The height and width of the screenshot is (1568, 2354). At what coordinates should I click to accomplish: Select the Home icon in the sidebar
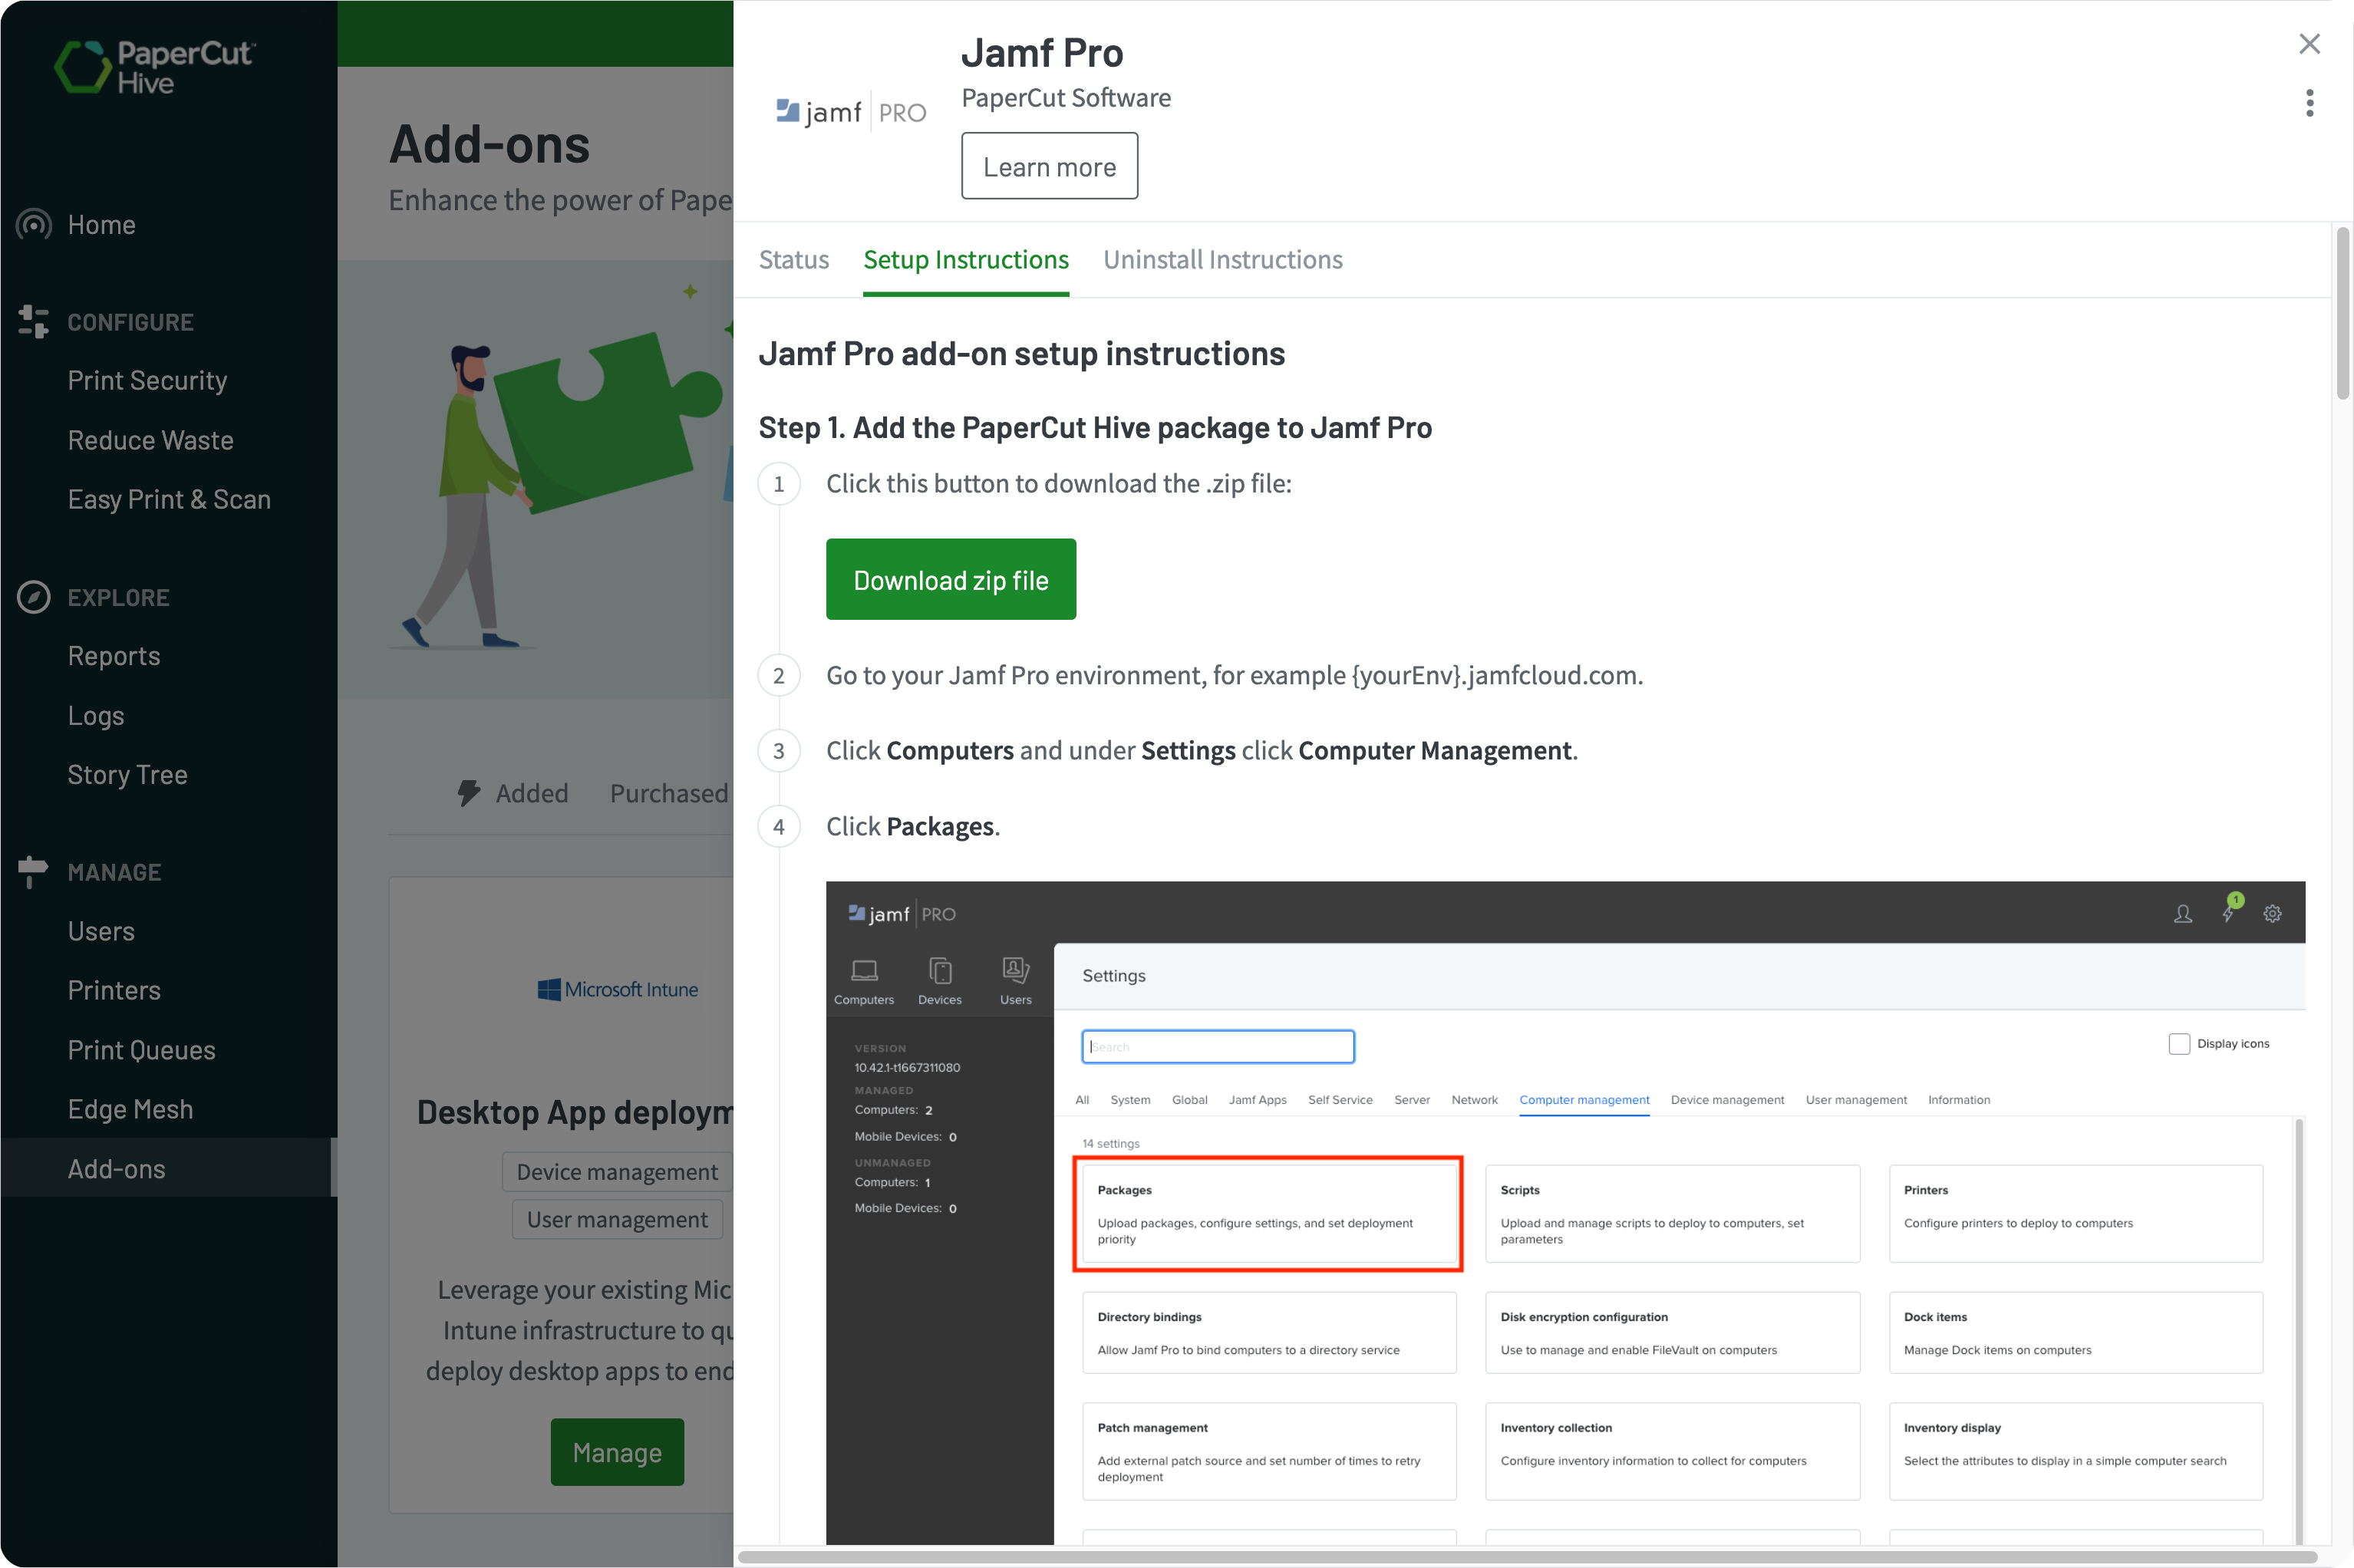tap(34, 224)
